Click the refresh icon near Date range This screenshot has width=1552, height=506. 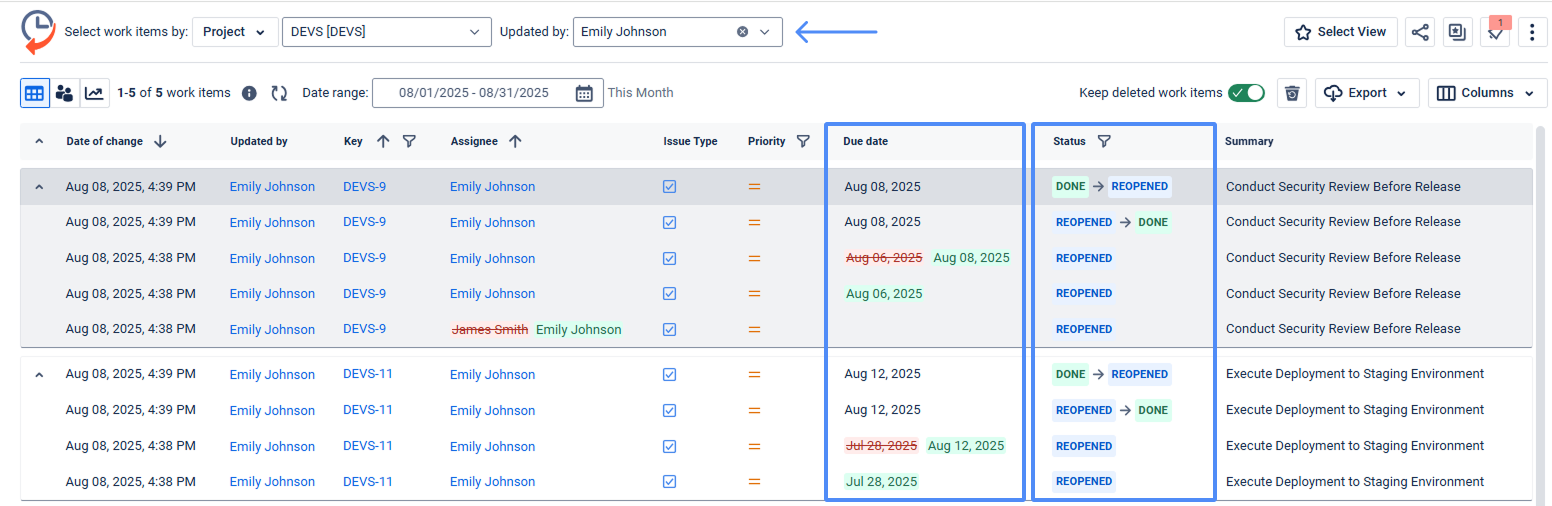(x=280, y=93)
